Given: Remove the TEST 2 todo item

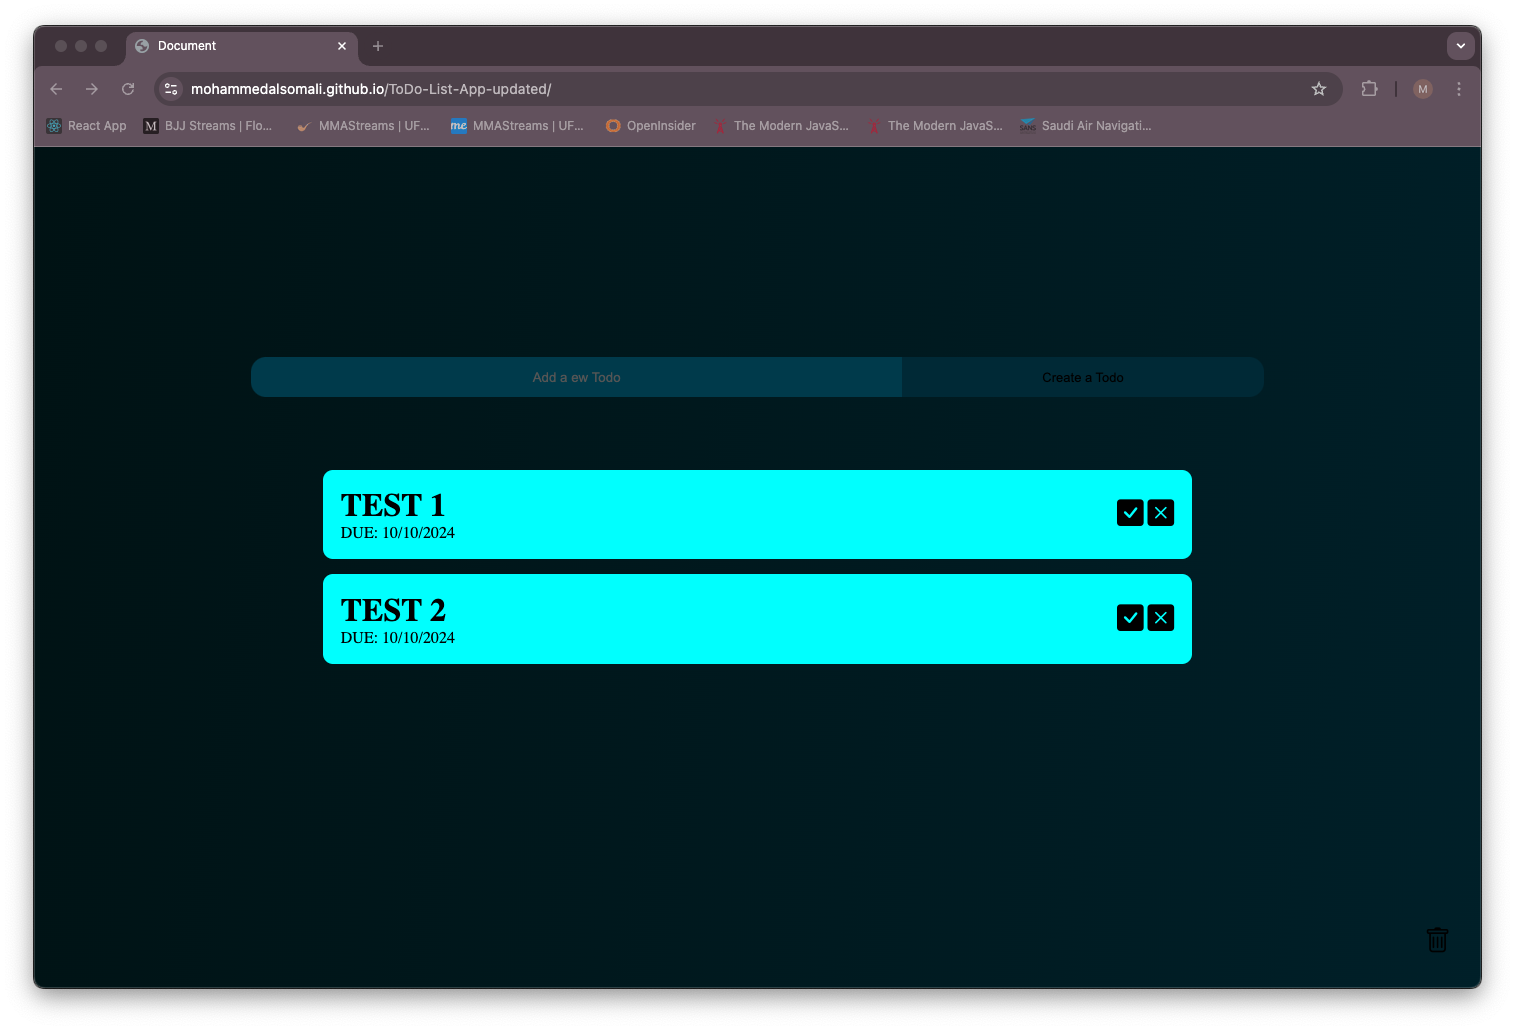Looking at the screenshot, I should [x=1160, y=618].
